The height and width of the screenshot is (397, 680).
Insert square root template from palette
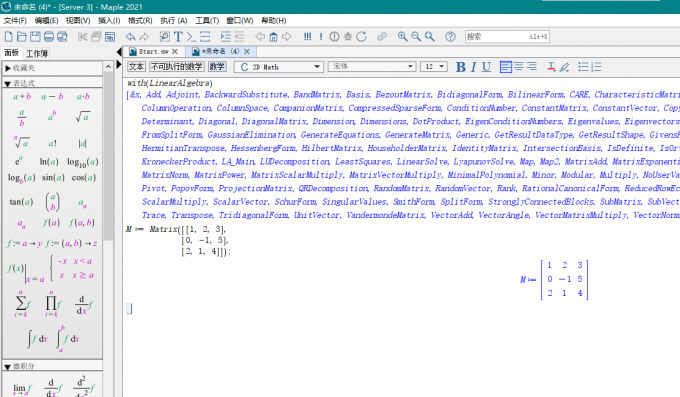(x=82, y=117)
